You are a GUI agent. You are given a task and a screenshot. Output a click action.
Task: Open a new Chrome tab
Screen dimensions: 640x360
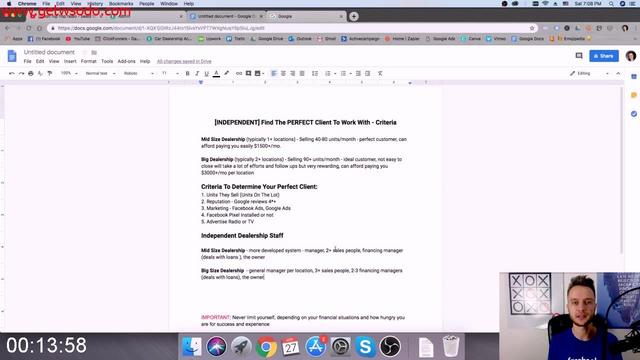354,16
